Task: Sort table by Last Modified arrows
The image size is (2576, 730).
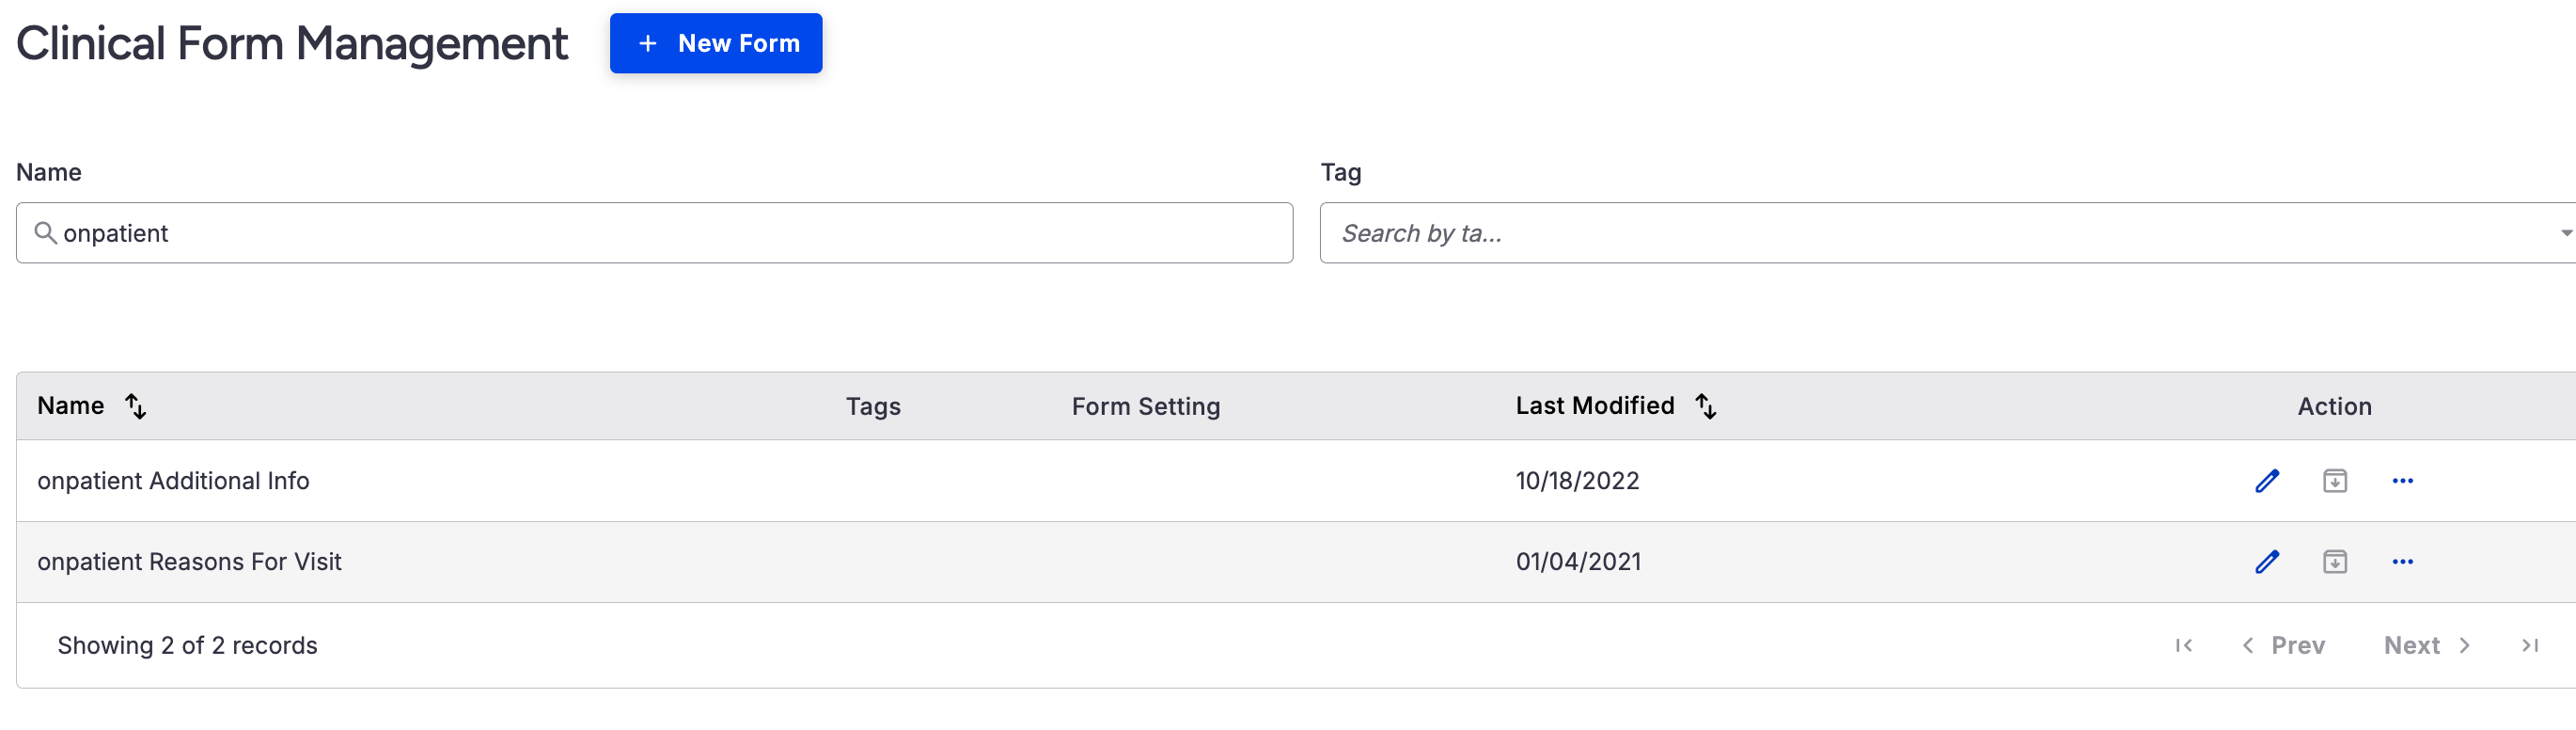Action: click(x=1706, y=406)
